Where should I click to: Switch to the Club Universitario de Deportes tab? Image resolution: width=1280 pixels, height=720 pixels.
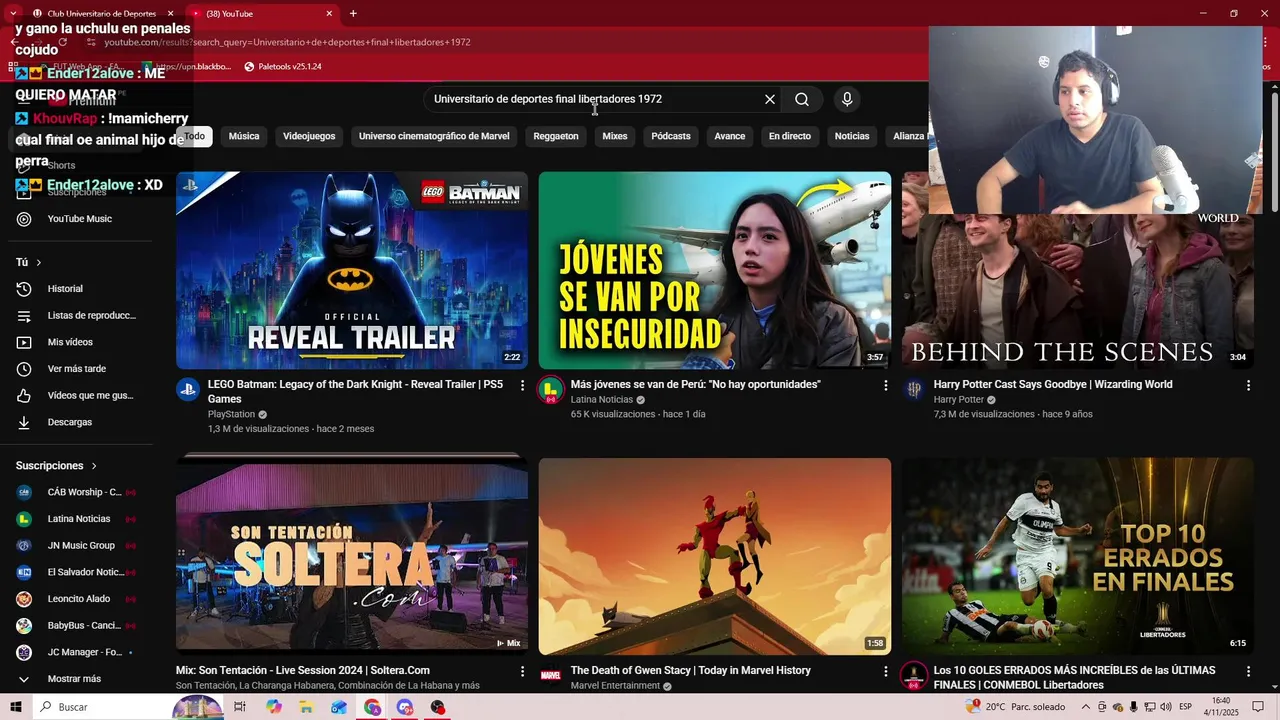[x=100, y=14]
